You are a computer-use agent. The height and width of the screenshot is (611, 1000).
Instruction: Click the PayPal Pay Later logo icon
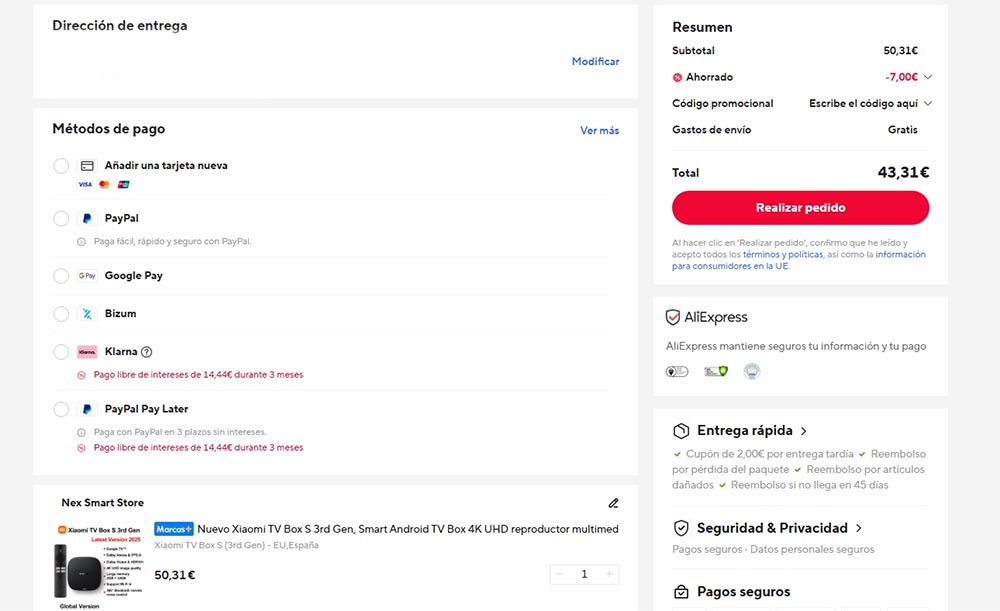coord(87,409)
